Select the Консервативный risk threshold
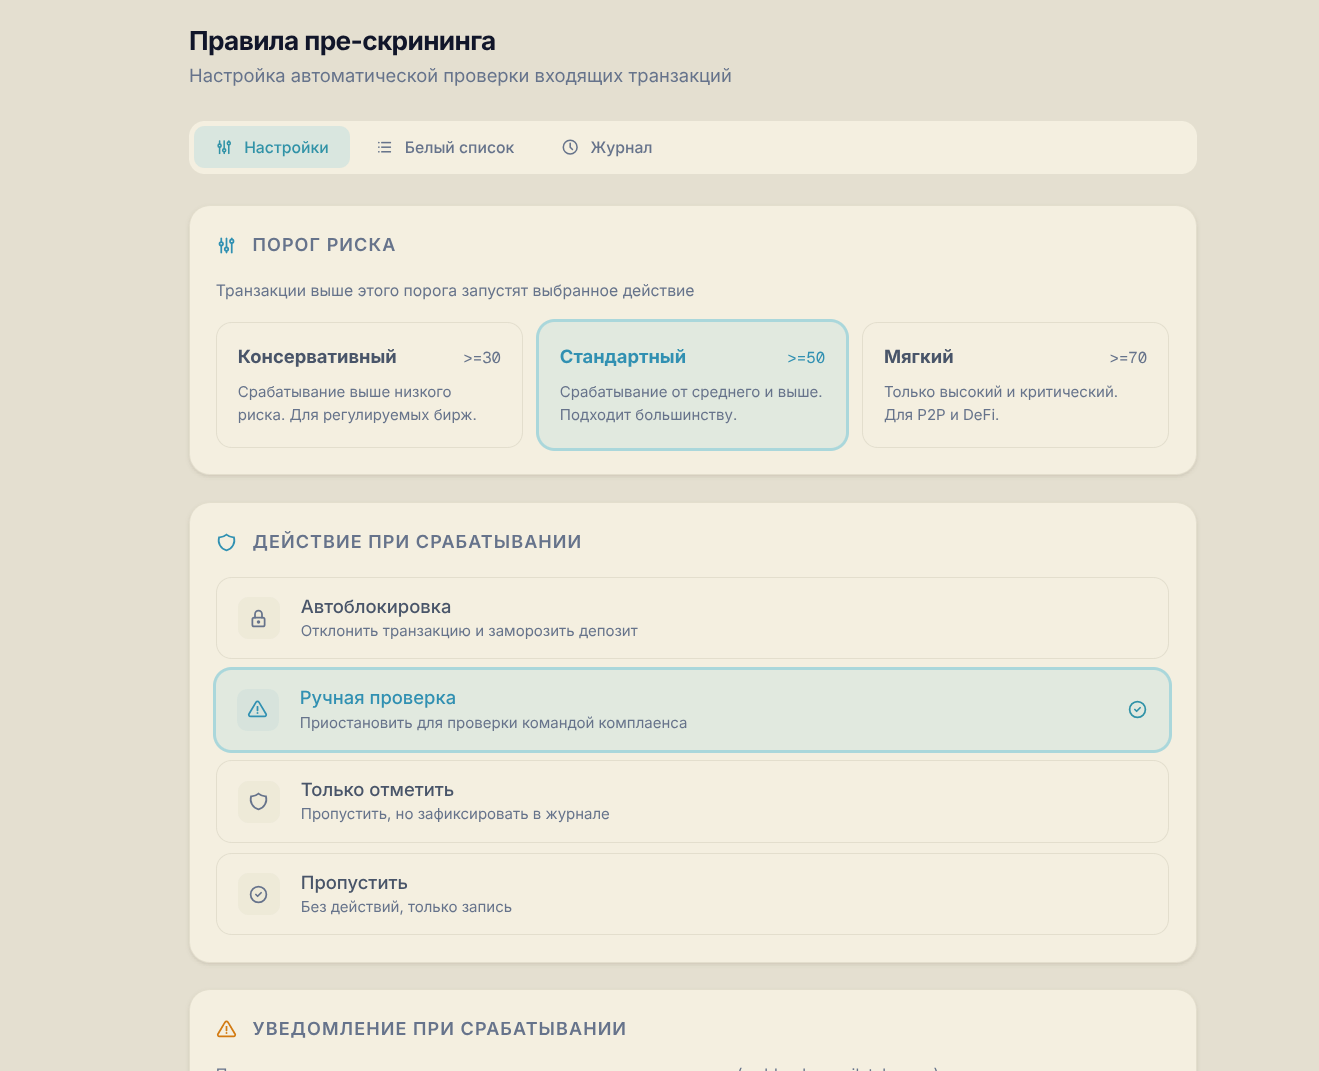 (x=369, y=385)
